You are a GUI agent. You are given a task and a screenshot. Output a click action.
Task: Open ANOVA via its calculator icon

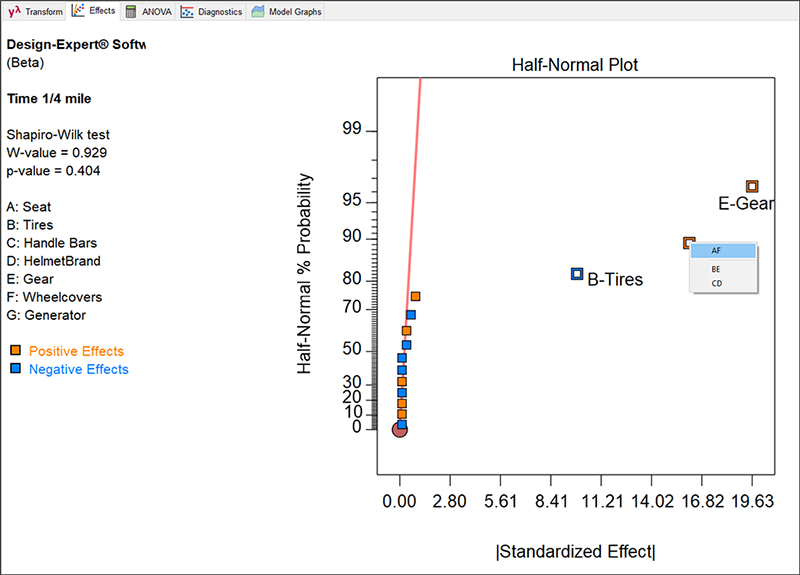pyautogui.click(x=131, y=12)
